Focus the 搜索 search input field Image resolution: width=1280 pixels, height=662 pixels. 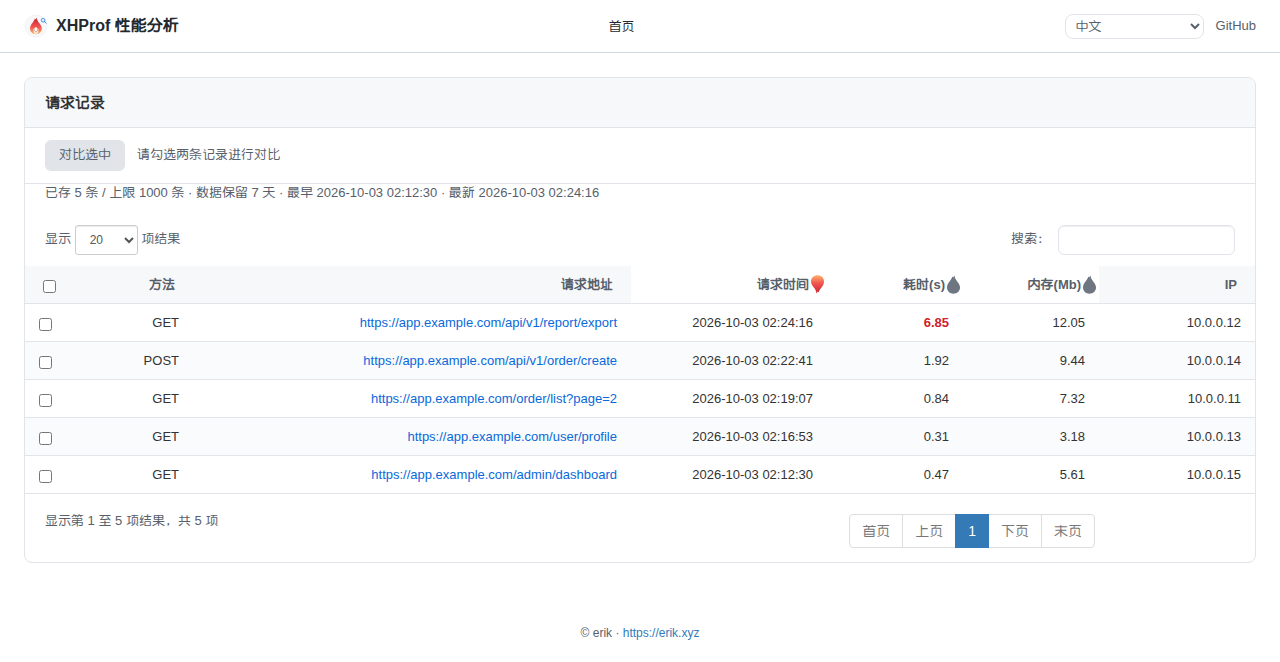tap(1146, 240)
